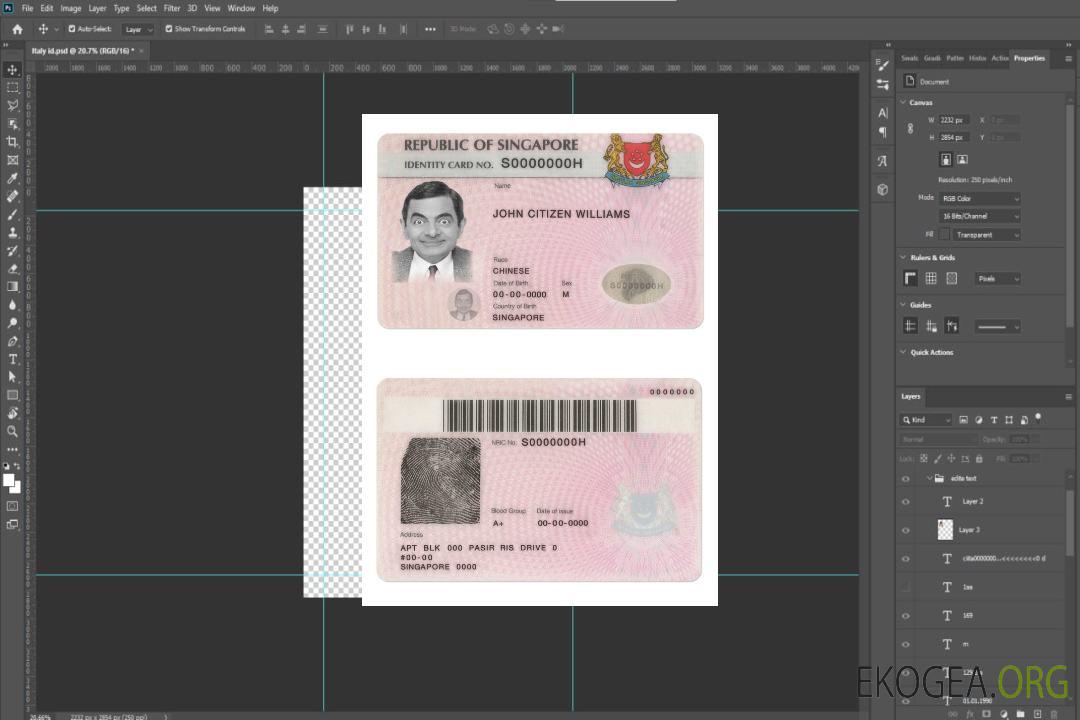Image resolution: width=1080 pixels, height=720 pixels.
Task: Click the Home icon in options bar
Action: tap(17, 29)
